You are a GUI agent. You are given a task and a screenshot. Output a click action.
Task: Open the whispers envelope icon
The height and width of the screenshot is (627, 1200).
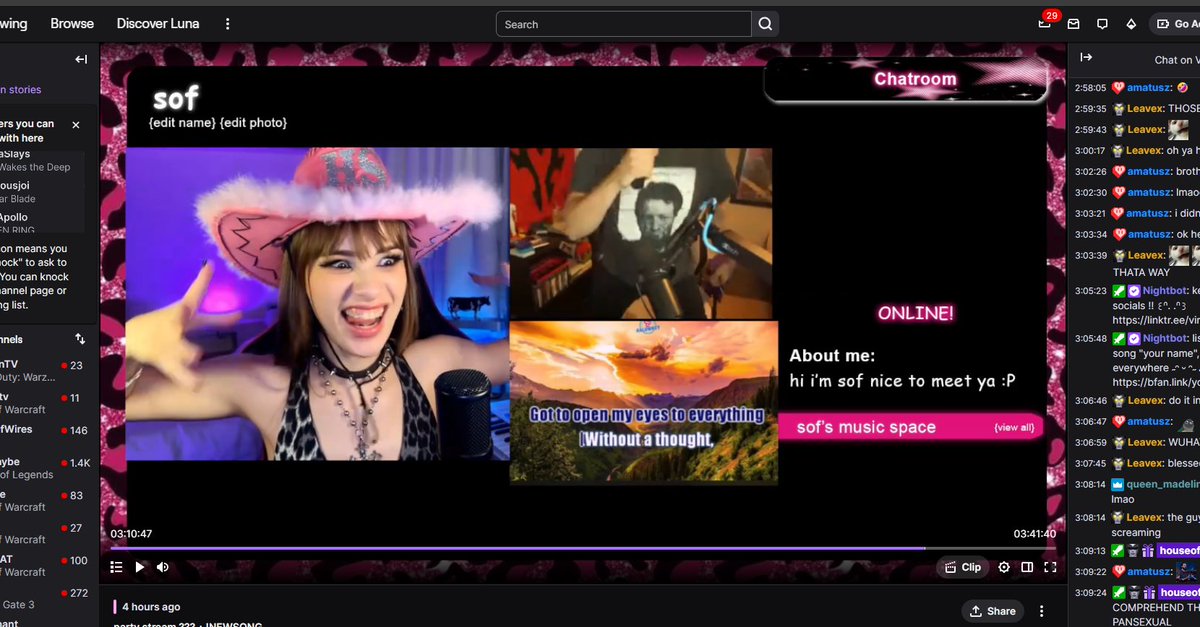(1073, 24)
